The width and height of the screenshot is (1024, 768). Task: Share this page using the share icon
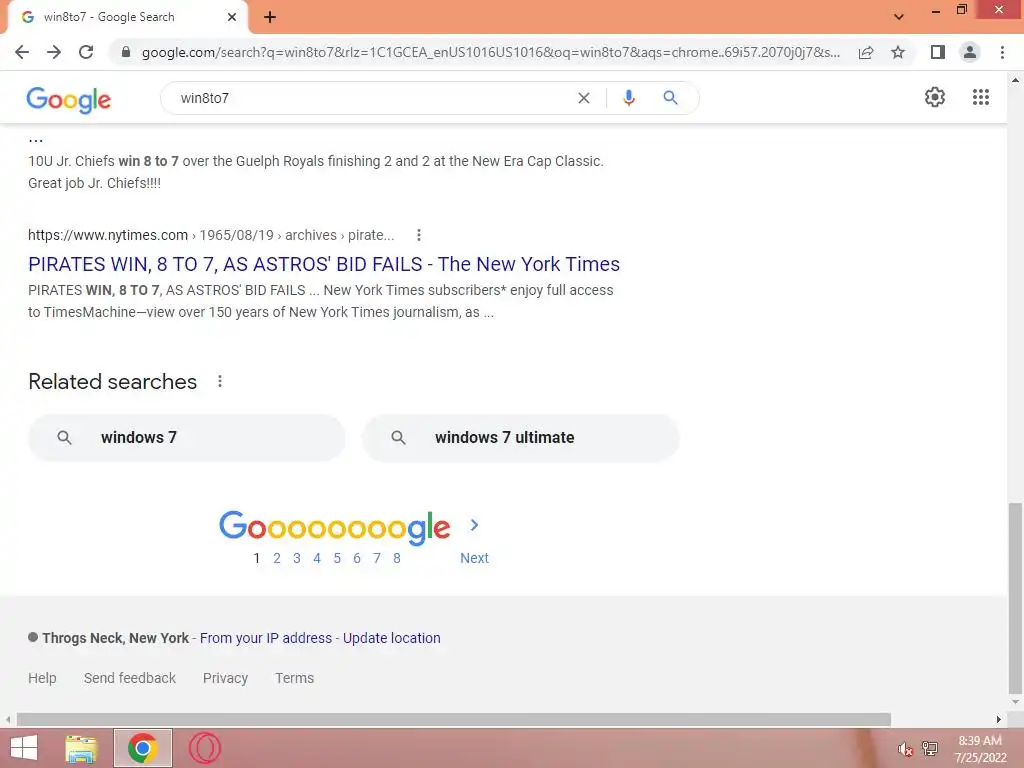click(866, 52)
